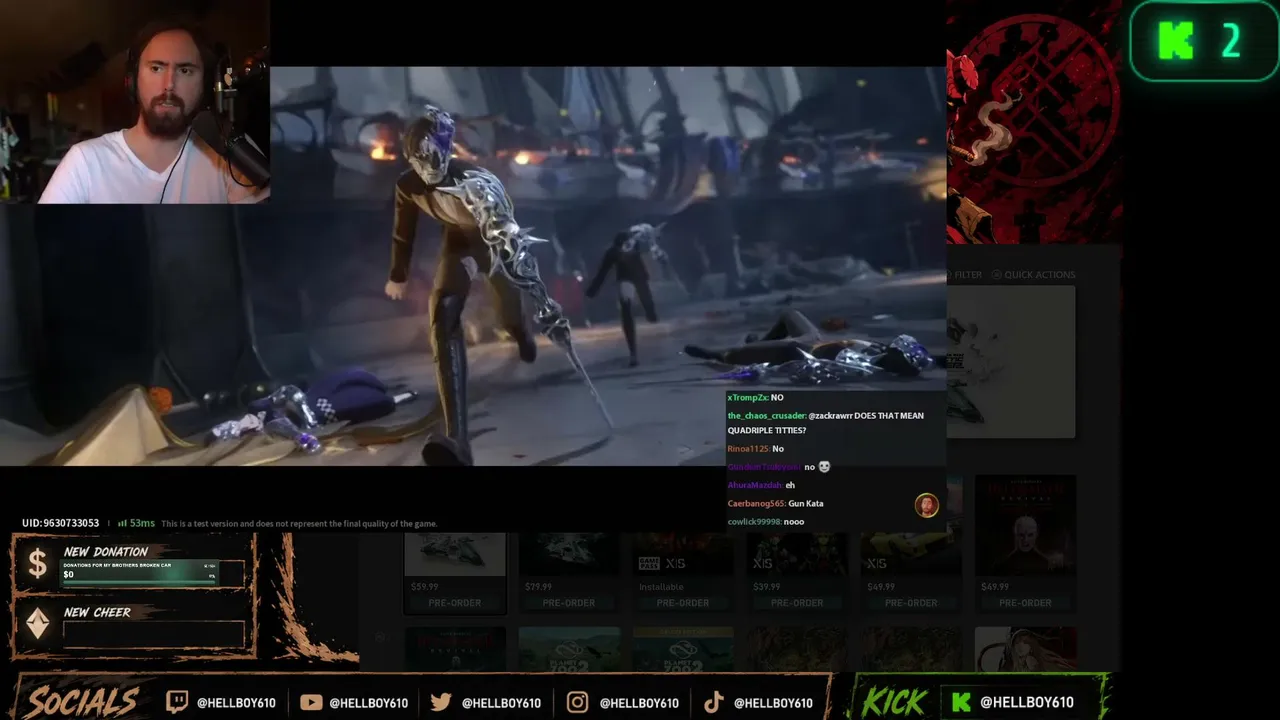Image resolution: width=1280 pixels, height=720 pixels.
Task: Click the green signal bars next to 53ms
Action: tap(122, 523)
